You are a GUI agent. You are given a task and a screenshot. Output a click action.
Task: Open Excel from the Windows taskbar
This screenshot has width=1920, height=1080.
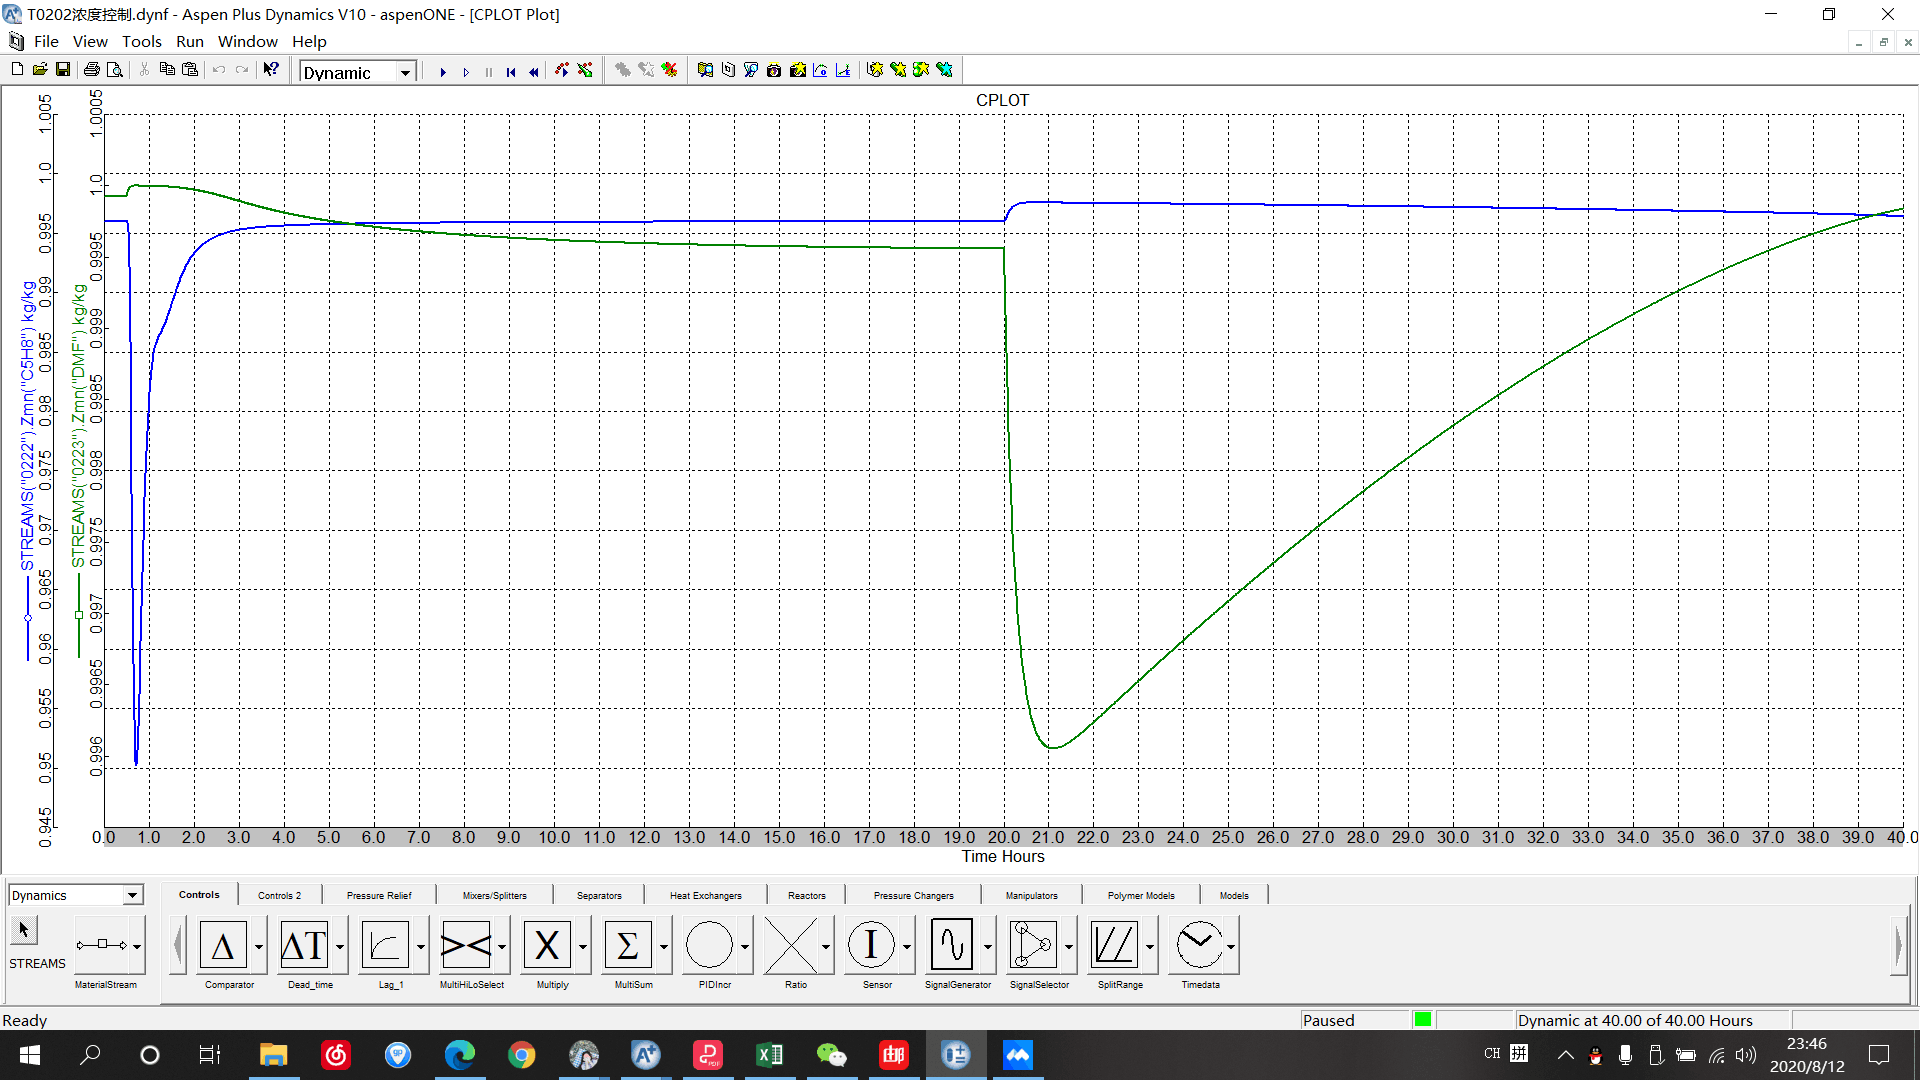(x=770, y=1055)
